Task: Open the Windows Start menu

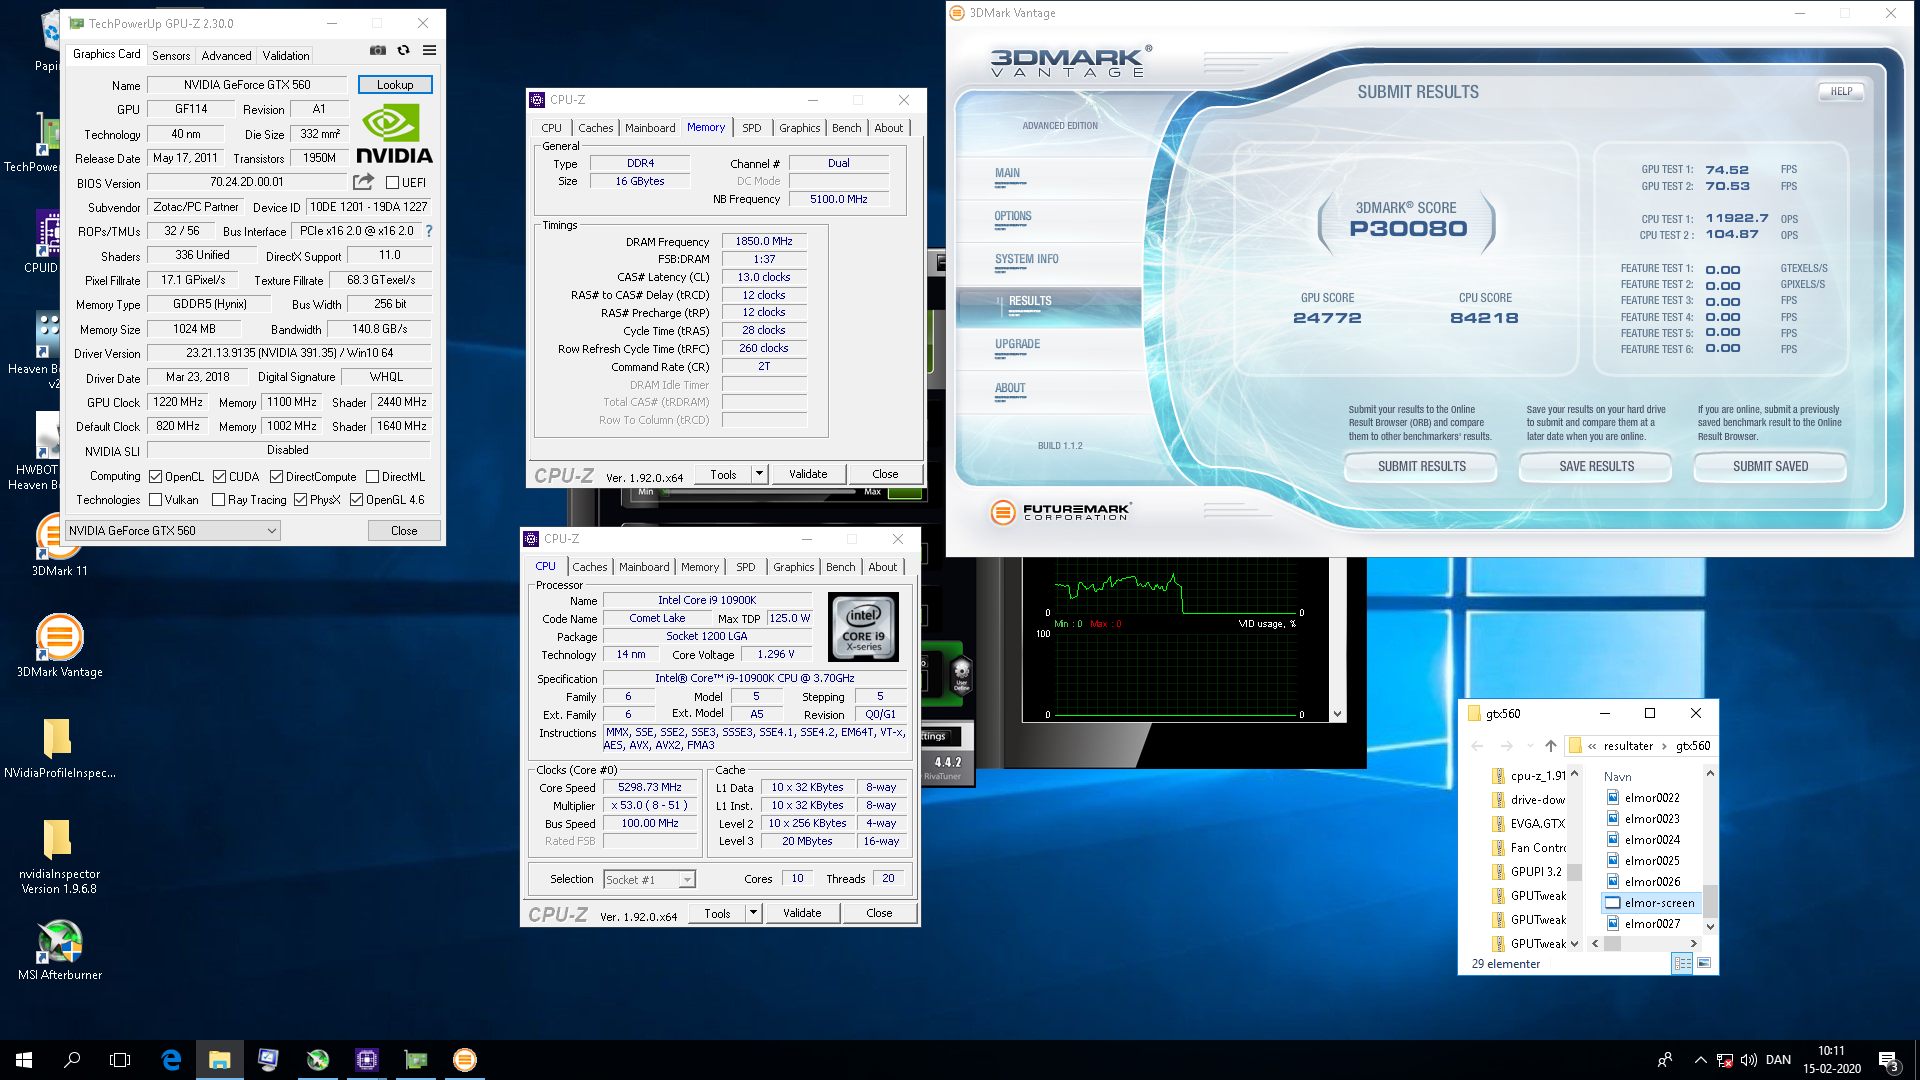Action: click(24, 1060)
